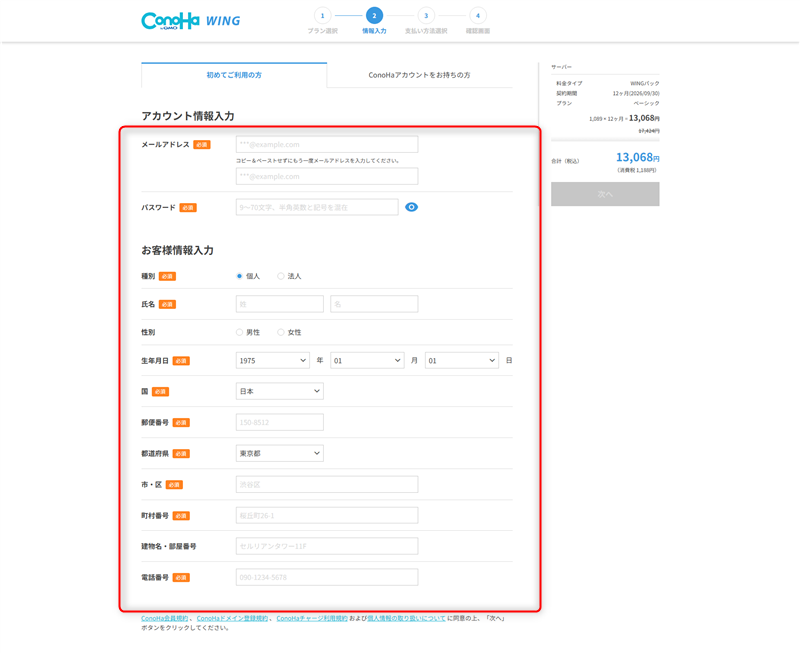Image resolution: width=800 pixels, height=653 pixels.
Task: Click step 4 confirmation screen circle
Action: (x=478, y=16)
